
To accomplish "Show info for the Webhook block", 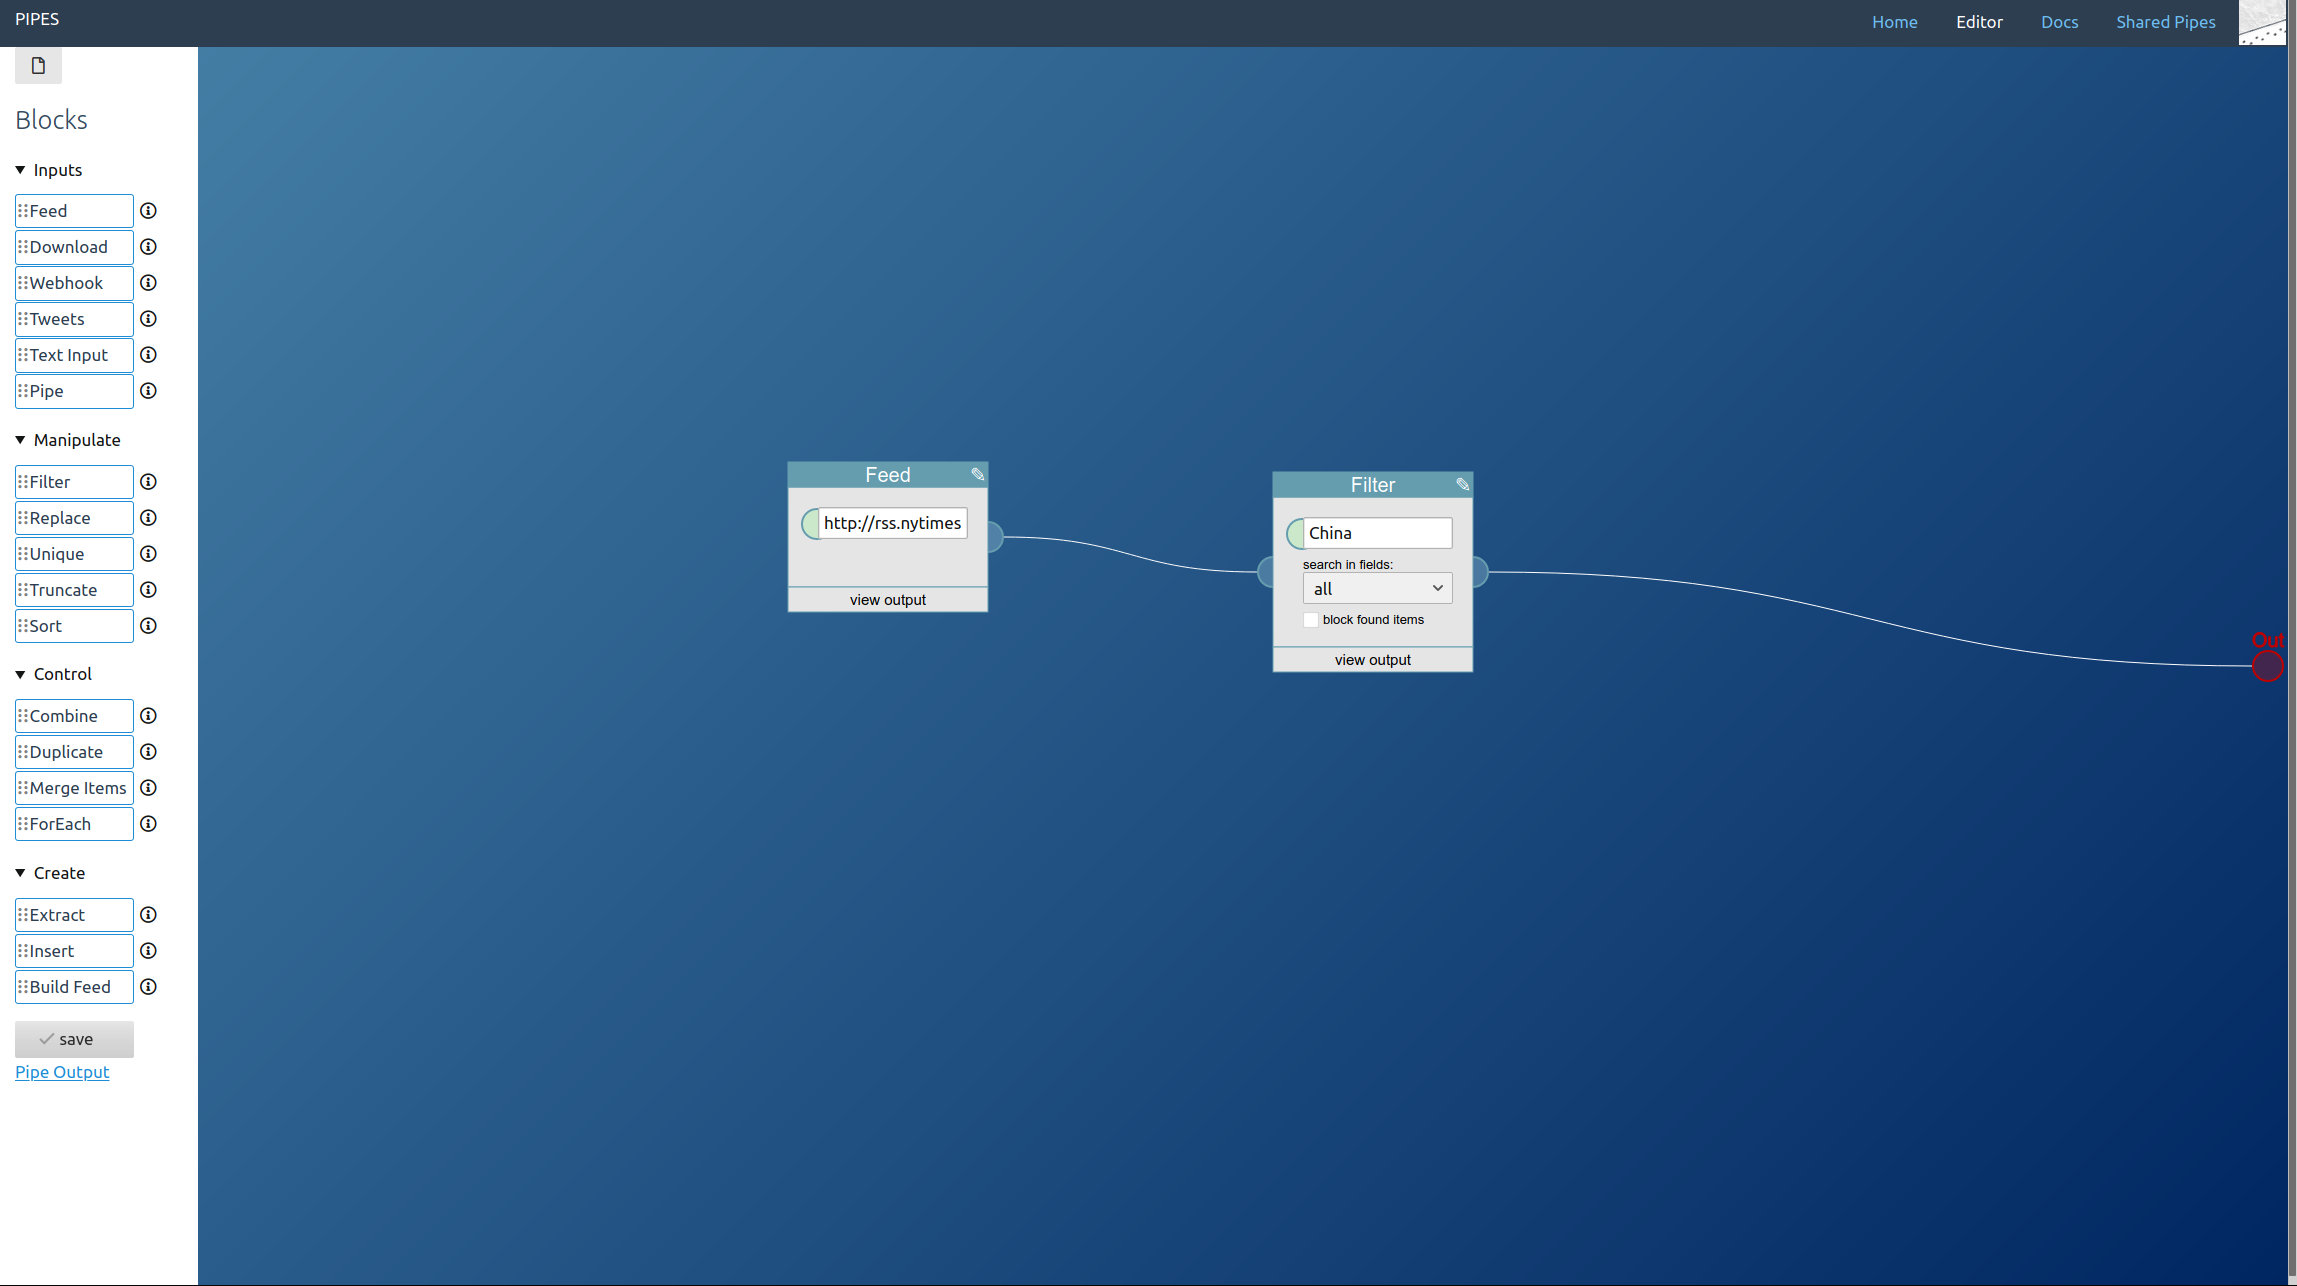I will click(148, 283).
